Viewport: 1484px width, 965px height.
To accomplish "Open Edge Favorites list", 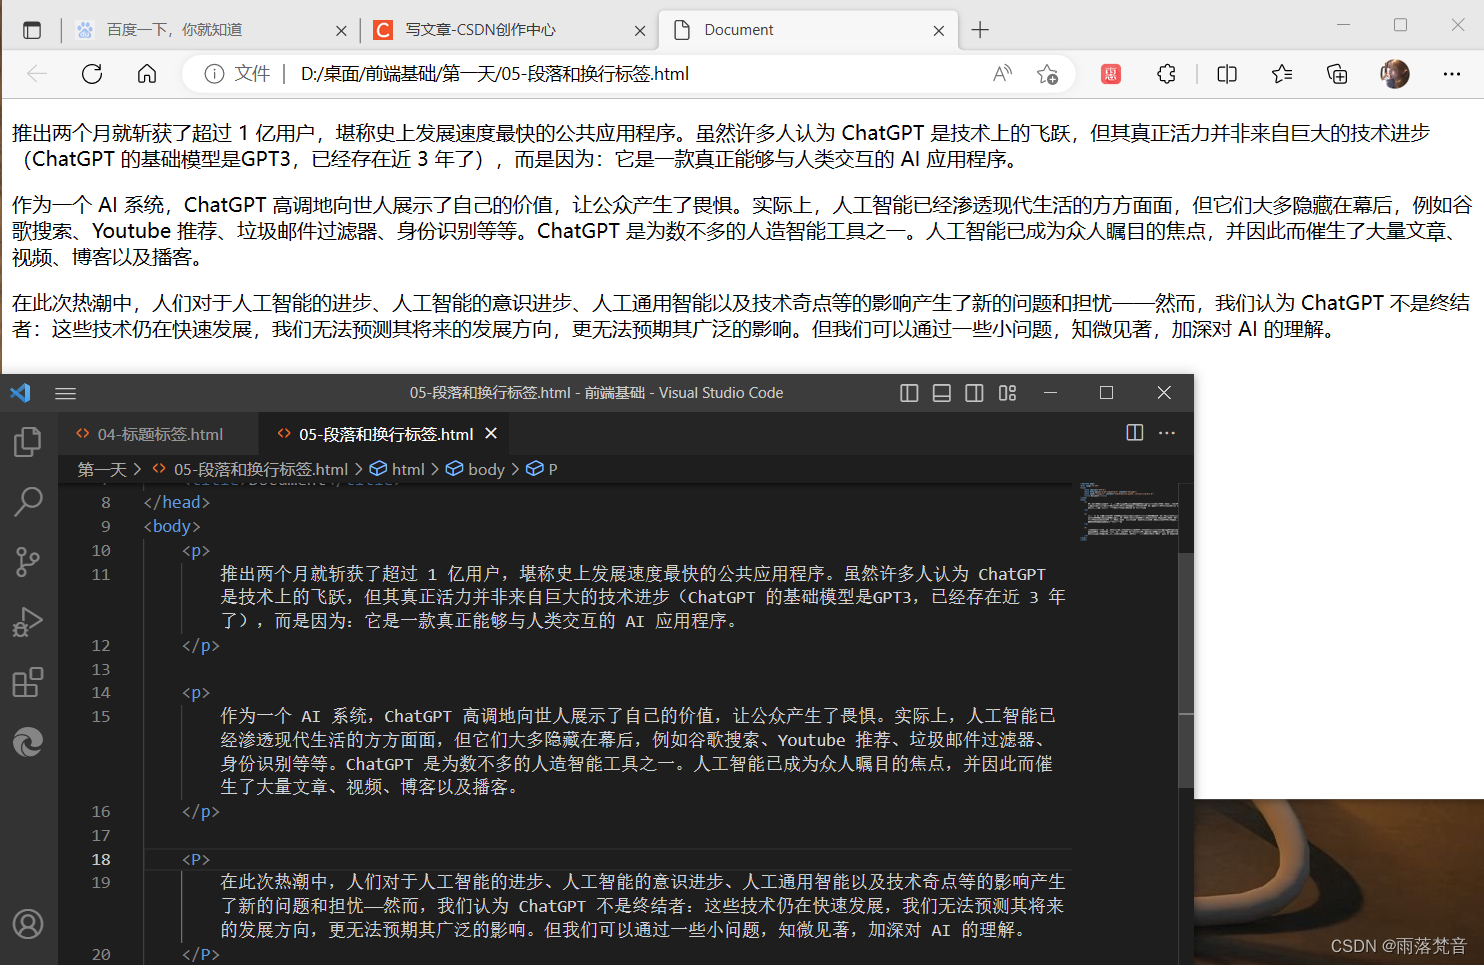I will click(x=1282, y=74).
